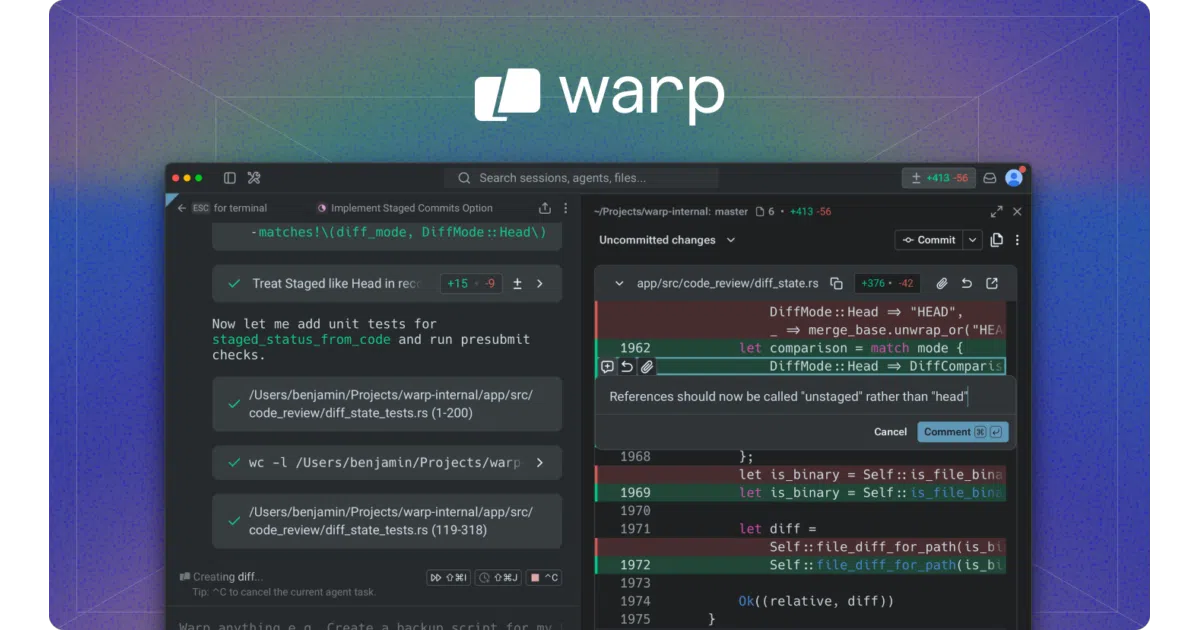Viewport: 1200px width, 630px height.
Task: Attach diff_state.rs as context with paperclip
Action: (942, 284)
